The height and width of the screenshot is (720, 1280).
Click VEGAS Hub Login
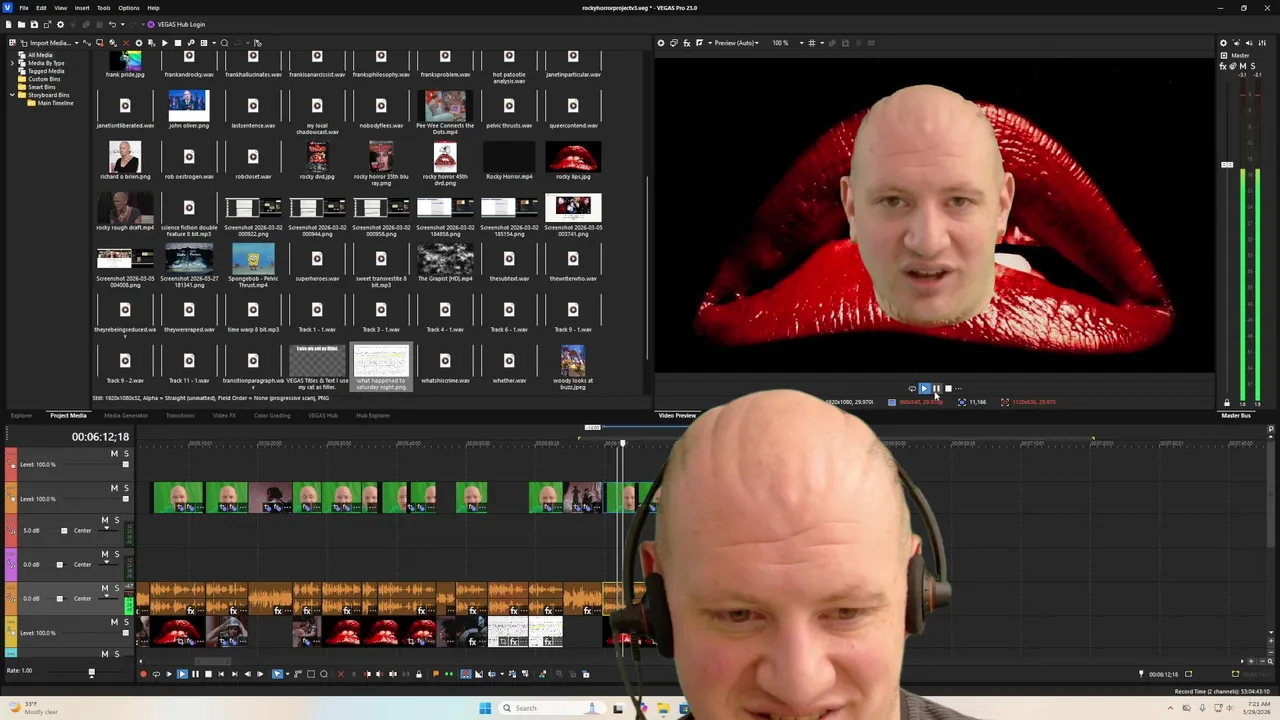[176, 24]
